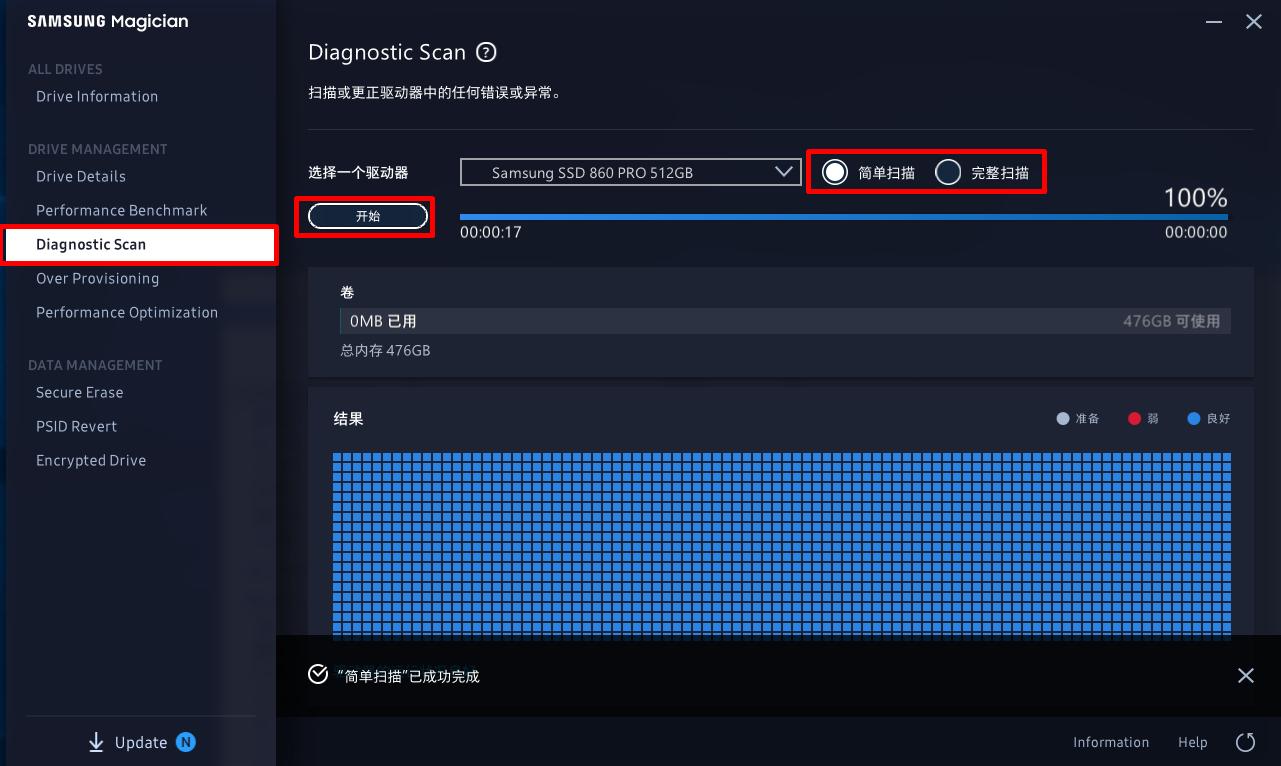
Task: Click the 选择一个驱动器 label
Action: coord(358,172)
